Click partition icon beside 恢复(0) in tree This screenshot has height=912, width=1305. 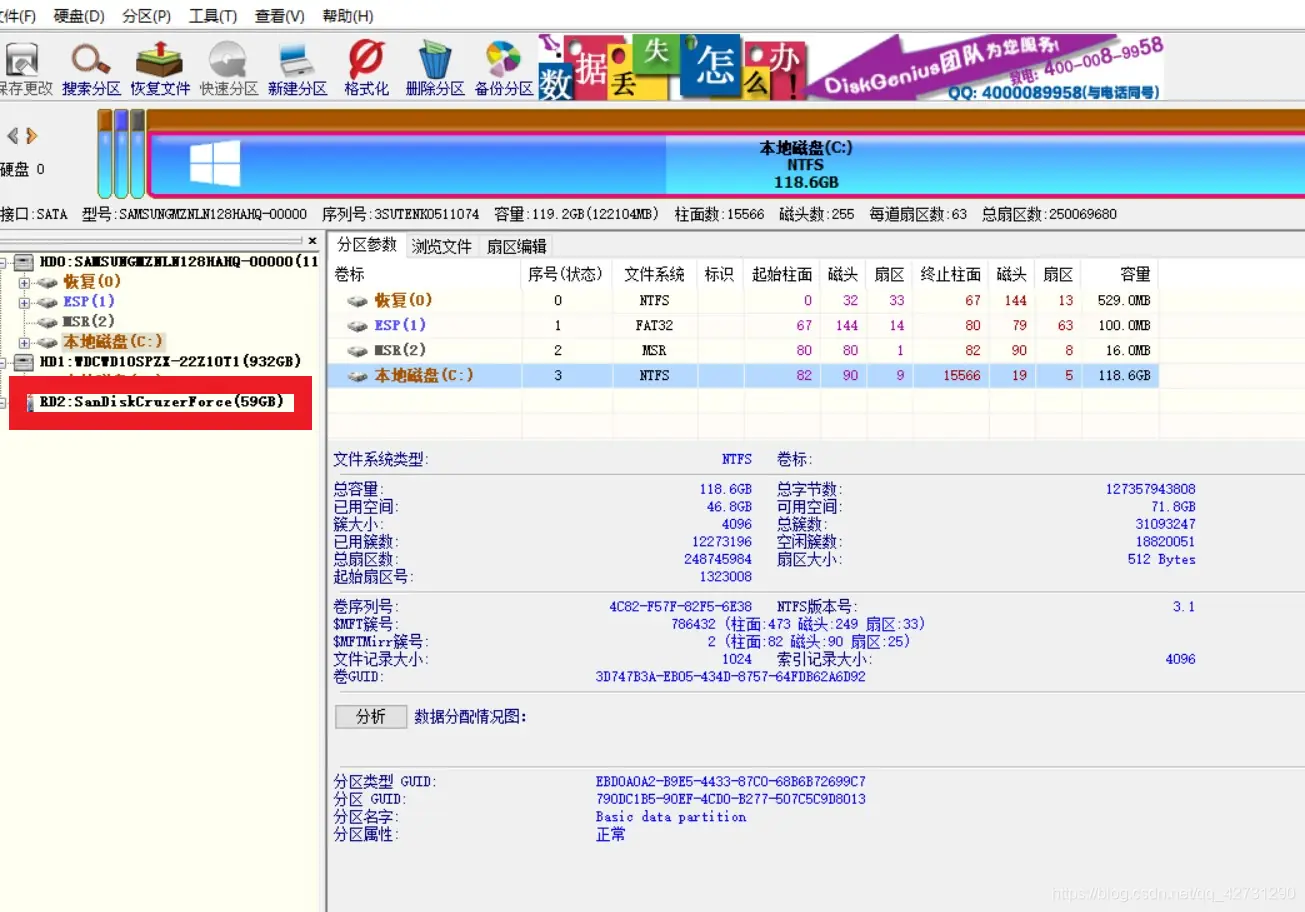click(48, 282)
